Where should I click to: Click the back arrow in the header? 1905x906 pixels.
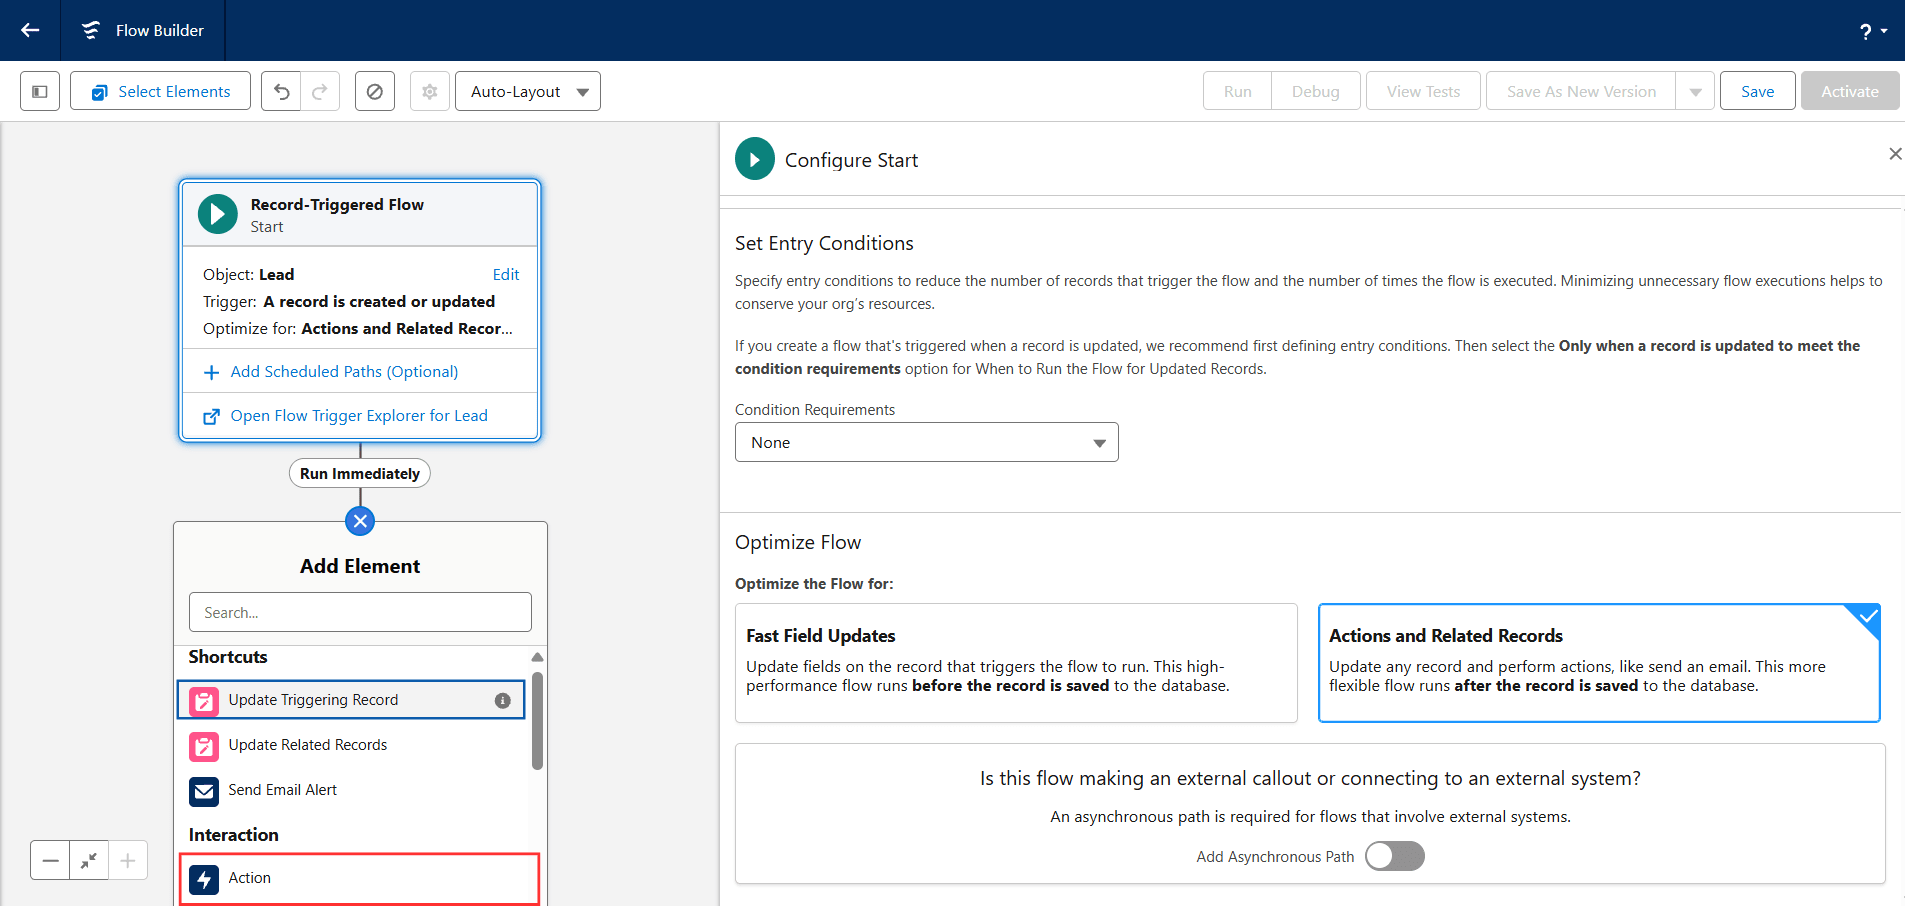click(x=30, y=30)
